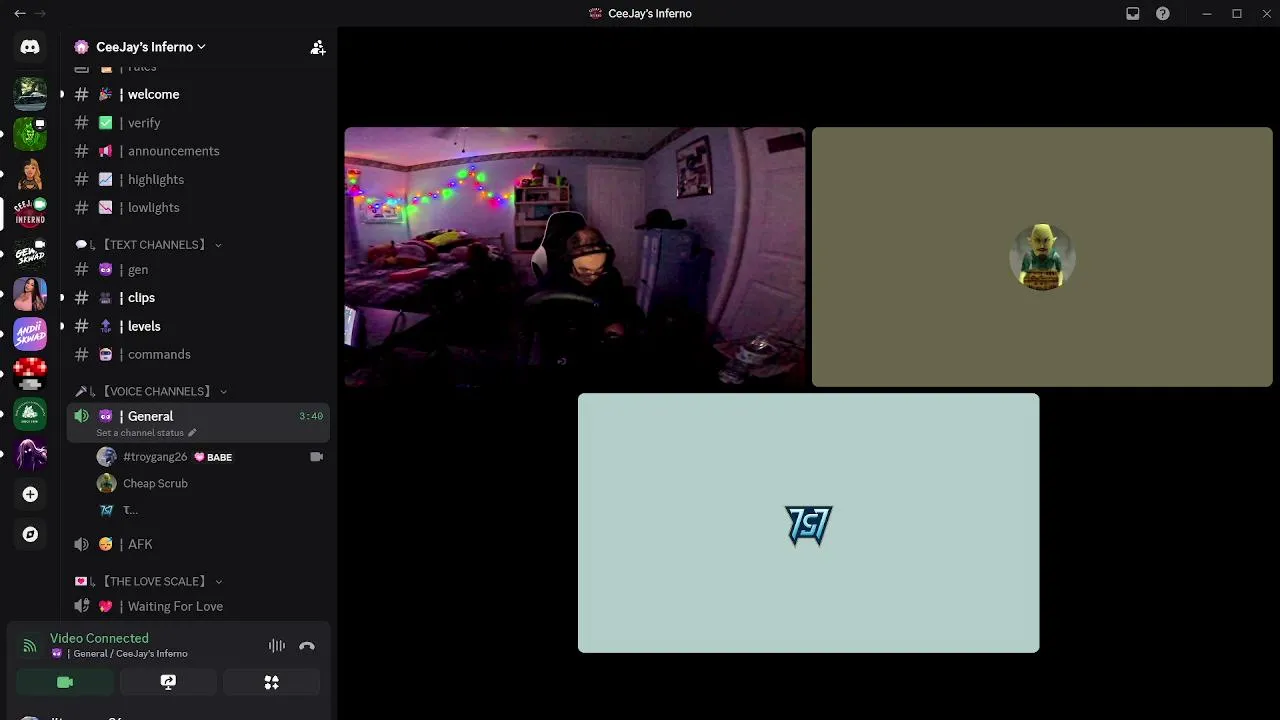Click user Cheap Scrub in voice list

(x=155, y=484)
